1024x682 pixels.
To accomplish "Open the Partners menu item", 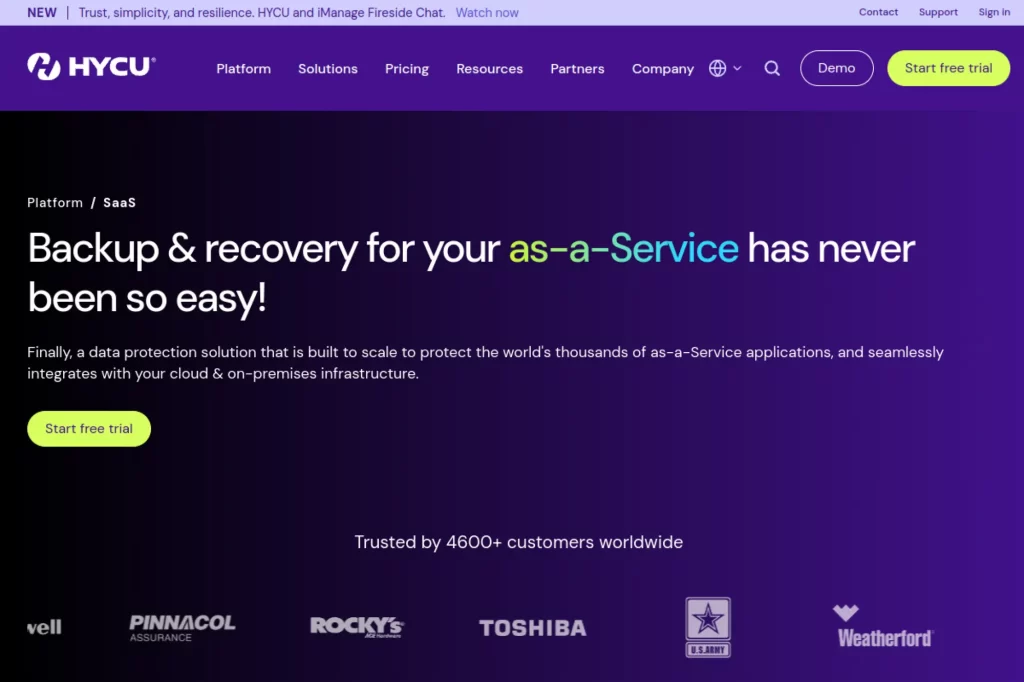I will pos(577,69).
